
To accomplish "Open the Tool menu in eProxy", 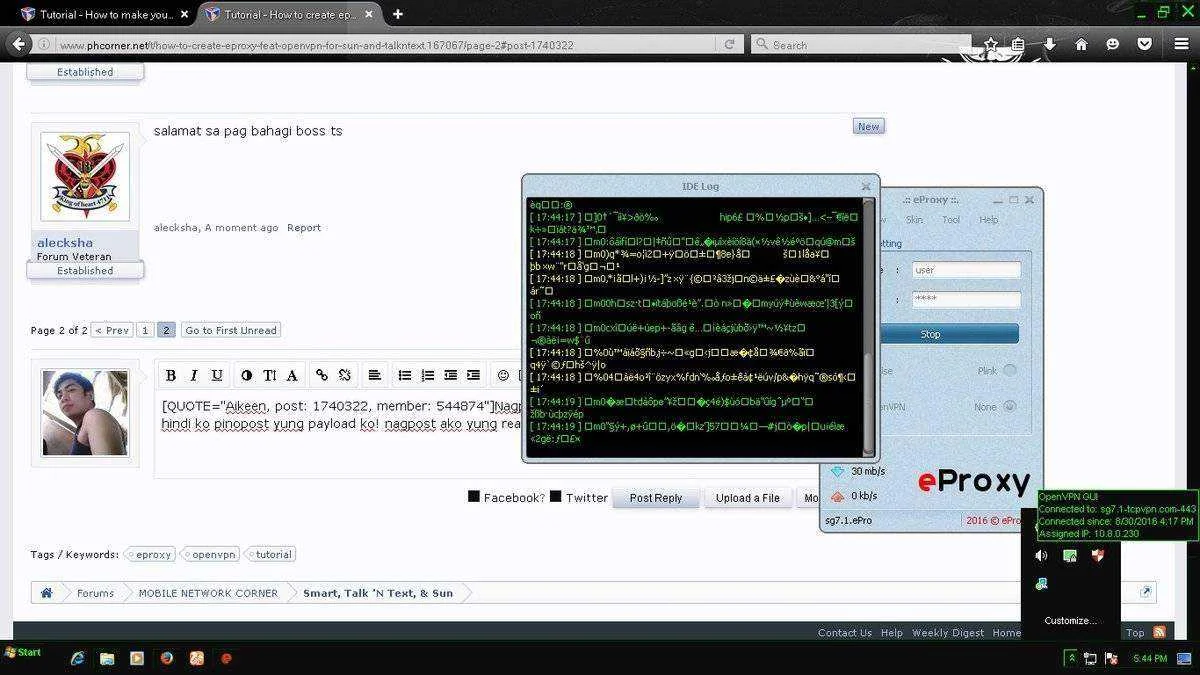I will (x=951, y=220).
